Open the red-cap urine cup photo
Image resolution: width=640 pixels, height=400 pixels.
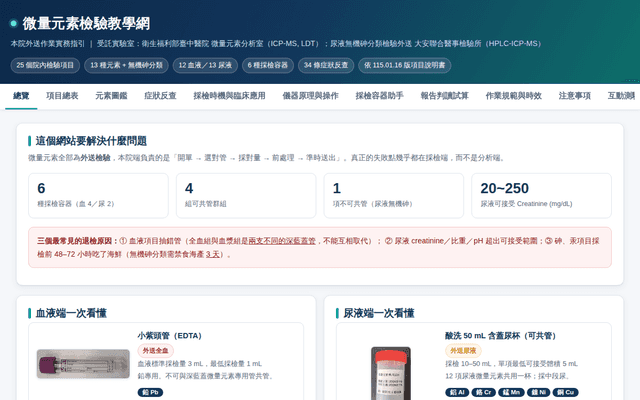391,373
